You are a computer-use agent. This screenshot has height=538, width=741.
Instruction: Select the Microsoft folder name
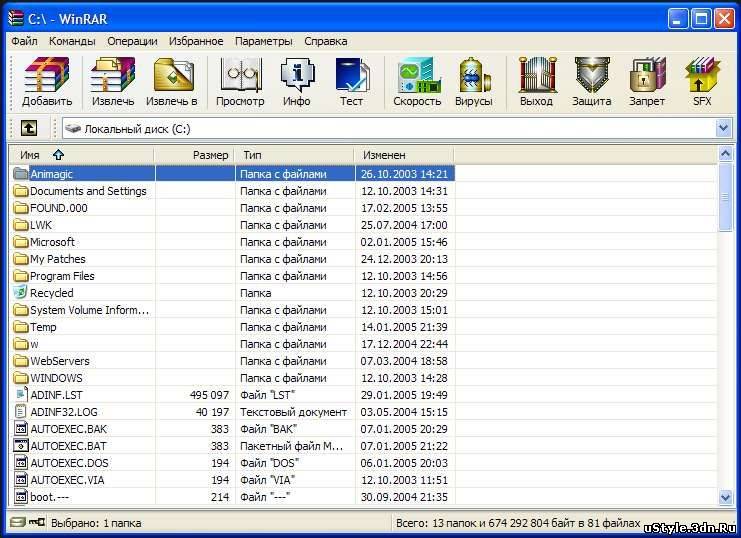click(52, 242)
